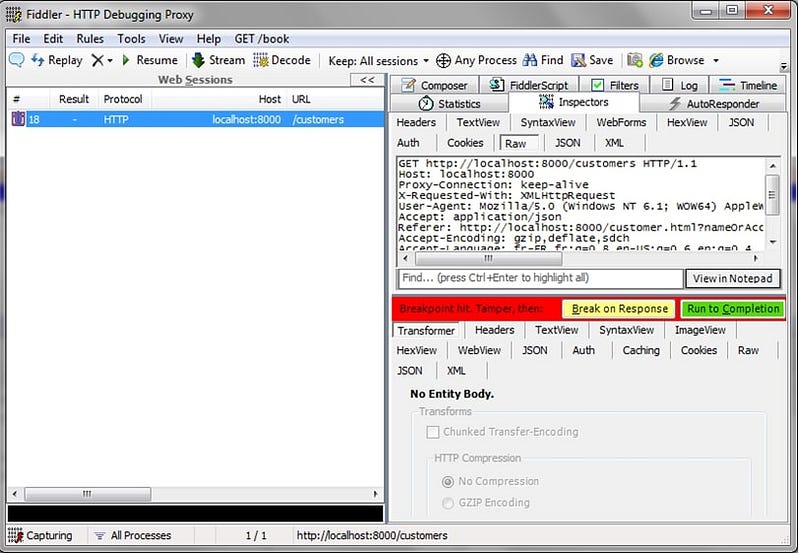Click the Any Process target icon
800x554 pixels.
pos(443,60)
